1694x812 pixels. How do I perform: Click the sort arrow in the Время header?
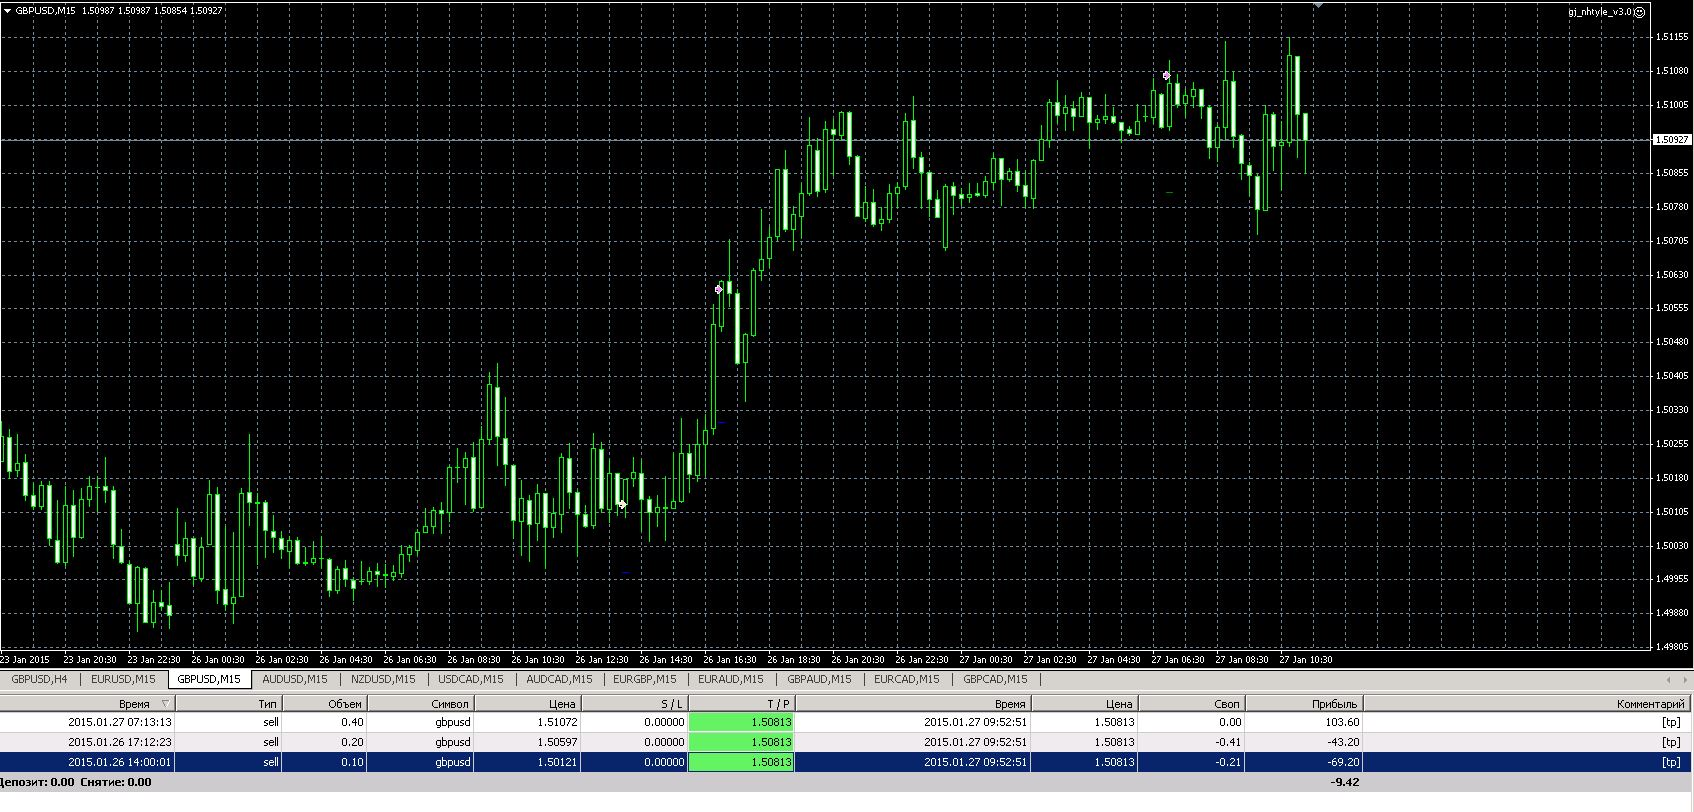point(165,704)
